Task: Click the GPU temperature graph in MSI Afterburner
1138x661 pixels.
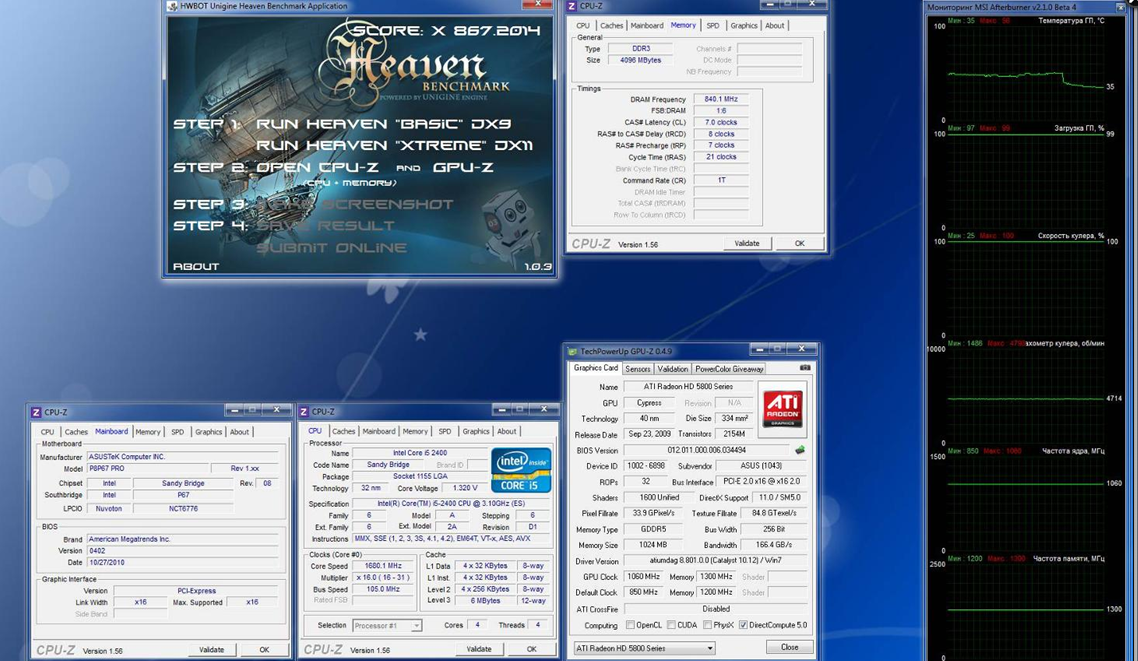Action: tap(1026, 73)
